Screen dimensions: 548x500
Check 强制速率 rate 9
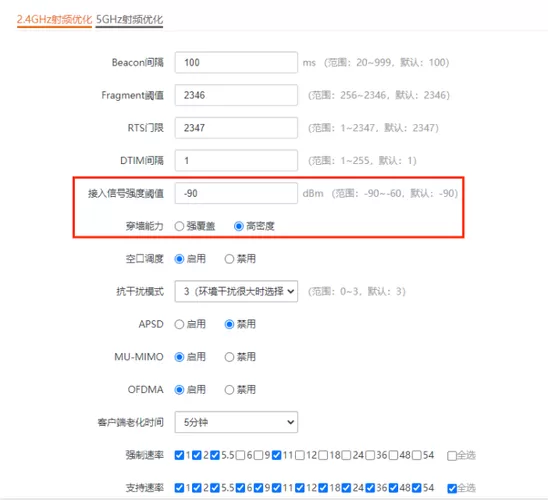pyautogui.click(x=258, y=455)
